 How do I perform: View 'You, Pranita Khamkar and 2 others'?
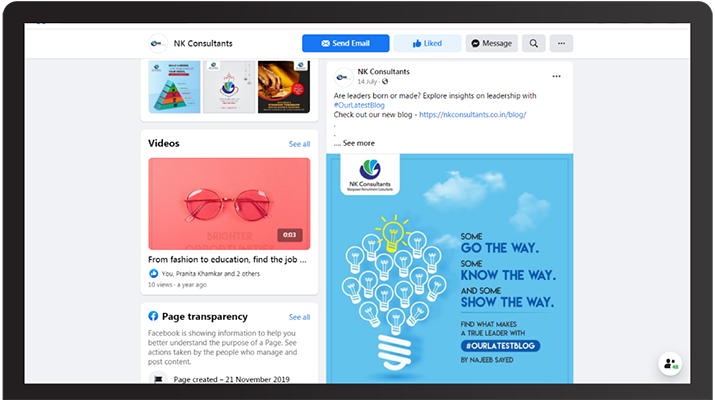211,274
